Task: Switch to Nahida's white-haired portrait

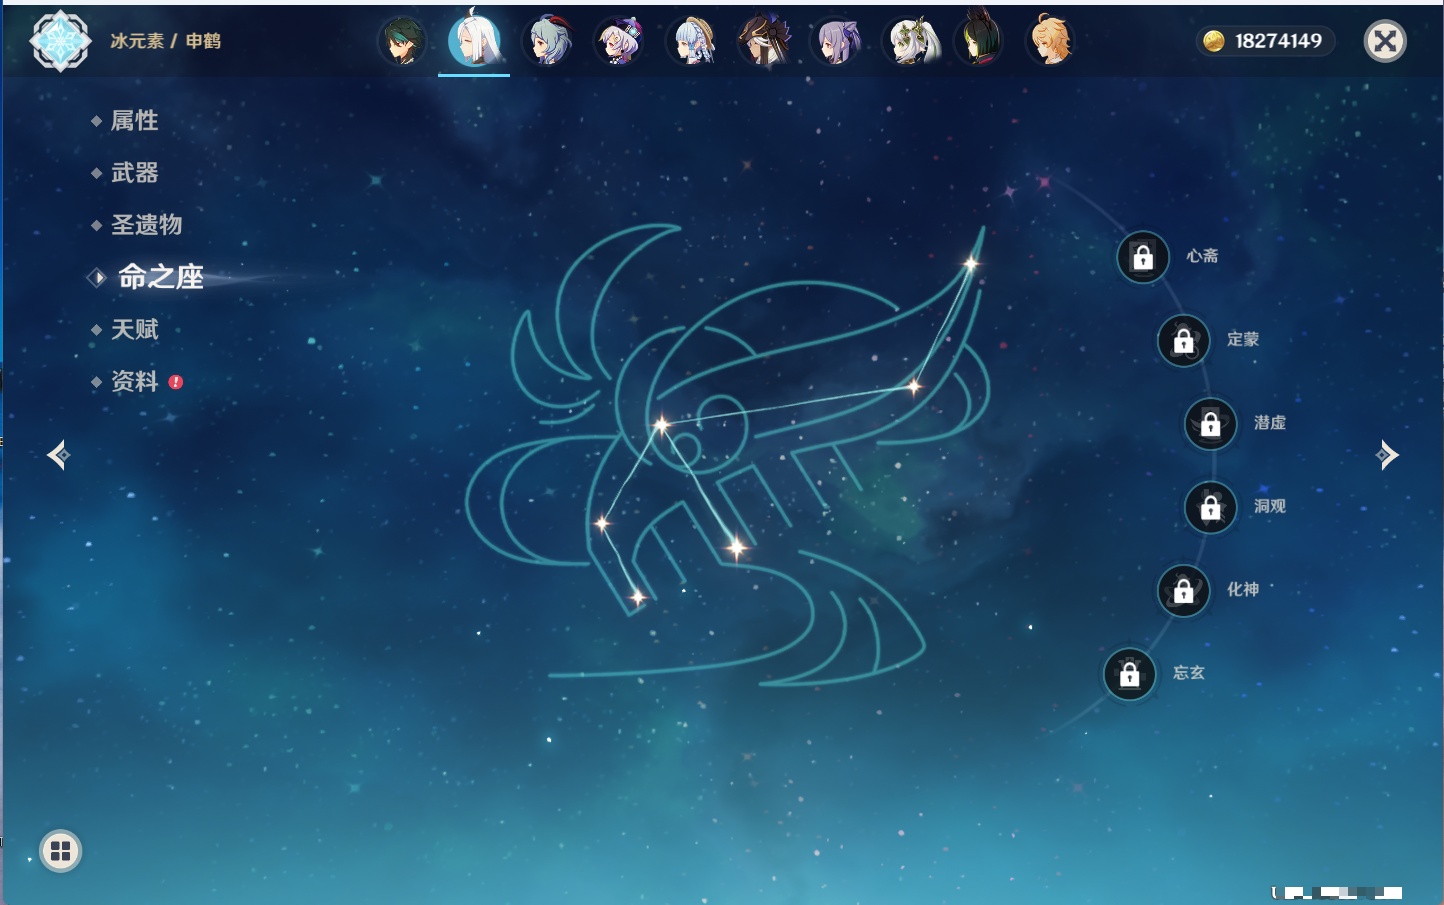Action: tap(909, 41)
